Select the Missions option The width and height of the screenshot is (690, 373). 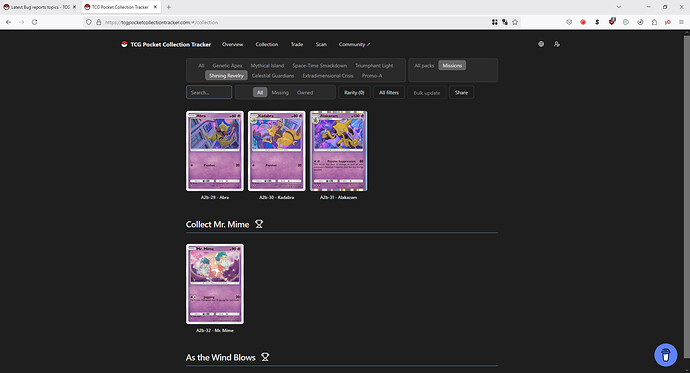pos(452,66)
